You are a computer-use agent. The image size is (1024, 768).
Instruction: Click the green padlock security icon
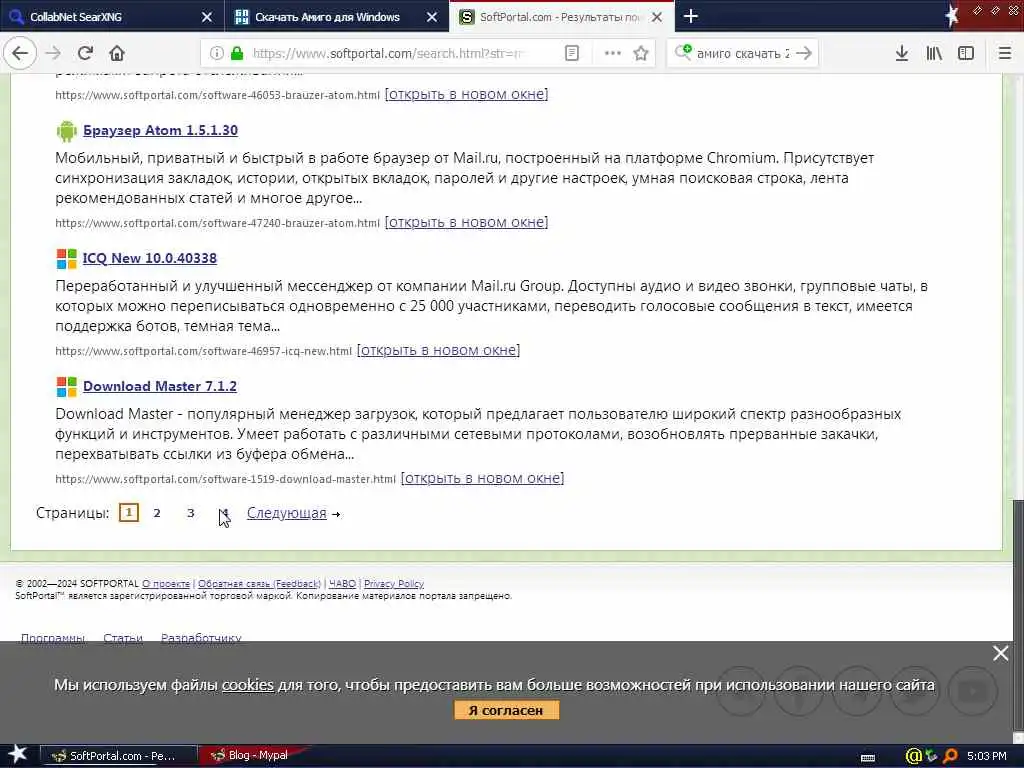click(237, 54)
